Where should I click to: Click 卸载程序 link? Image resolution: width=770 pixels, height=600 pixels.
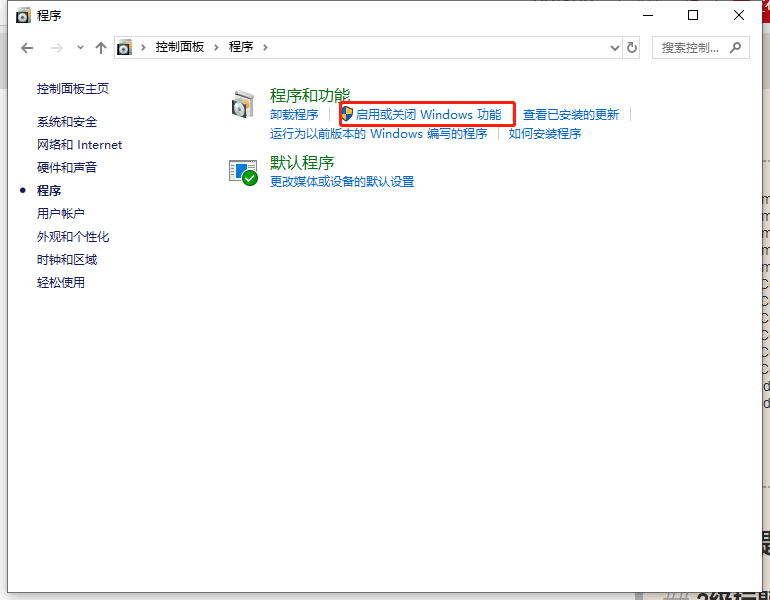click(x=294, y=114)
